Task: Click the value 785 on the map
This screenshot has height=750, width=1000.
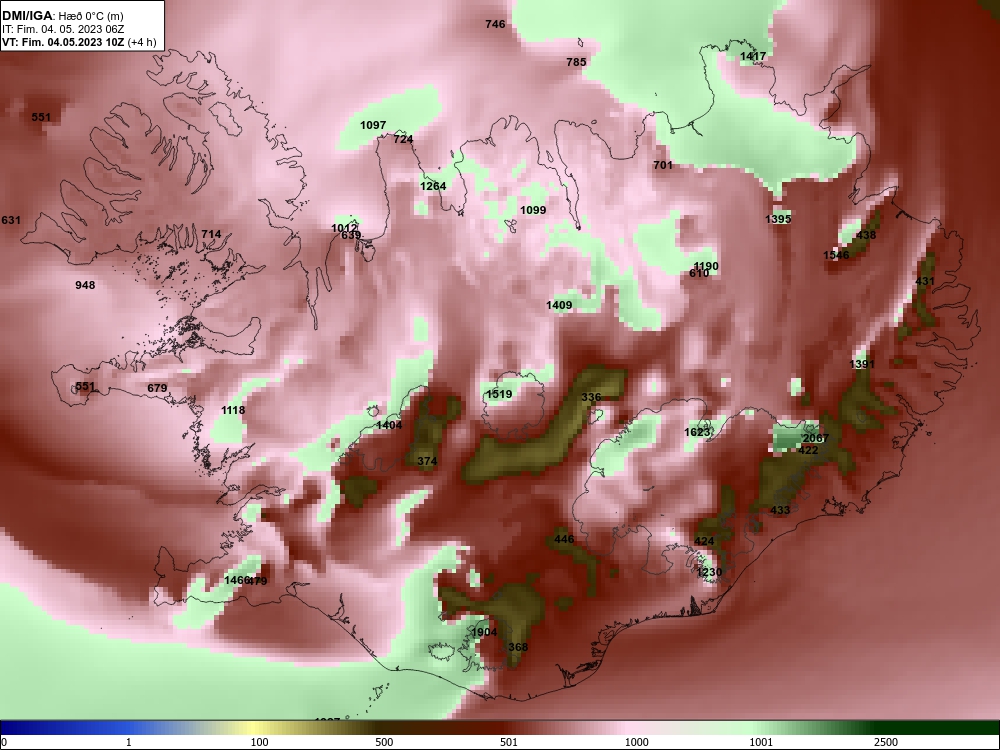Action: click(x=576, y=62)
